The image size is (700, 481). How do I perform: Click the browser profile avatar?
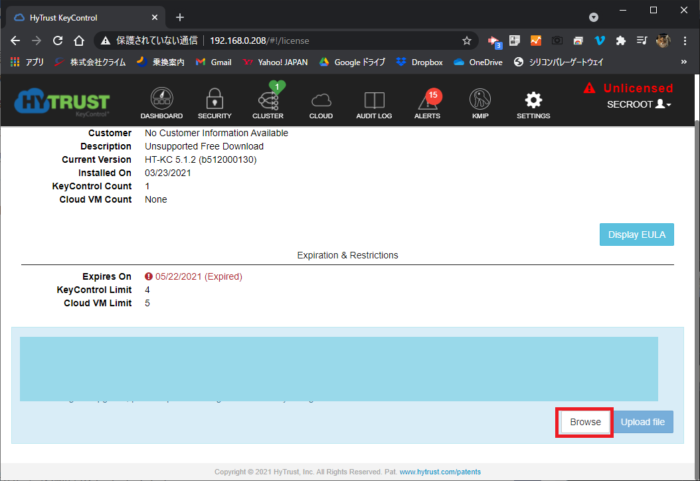click(663, 41)
